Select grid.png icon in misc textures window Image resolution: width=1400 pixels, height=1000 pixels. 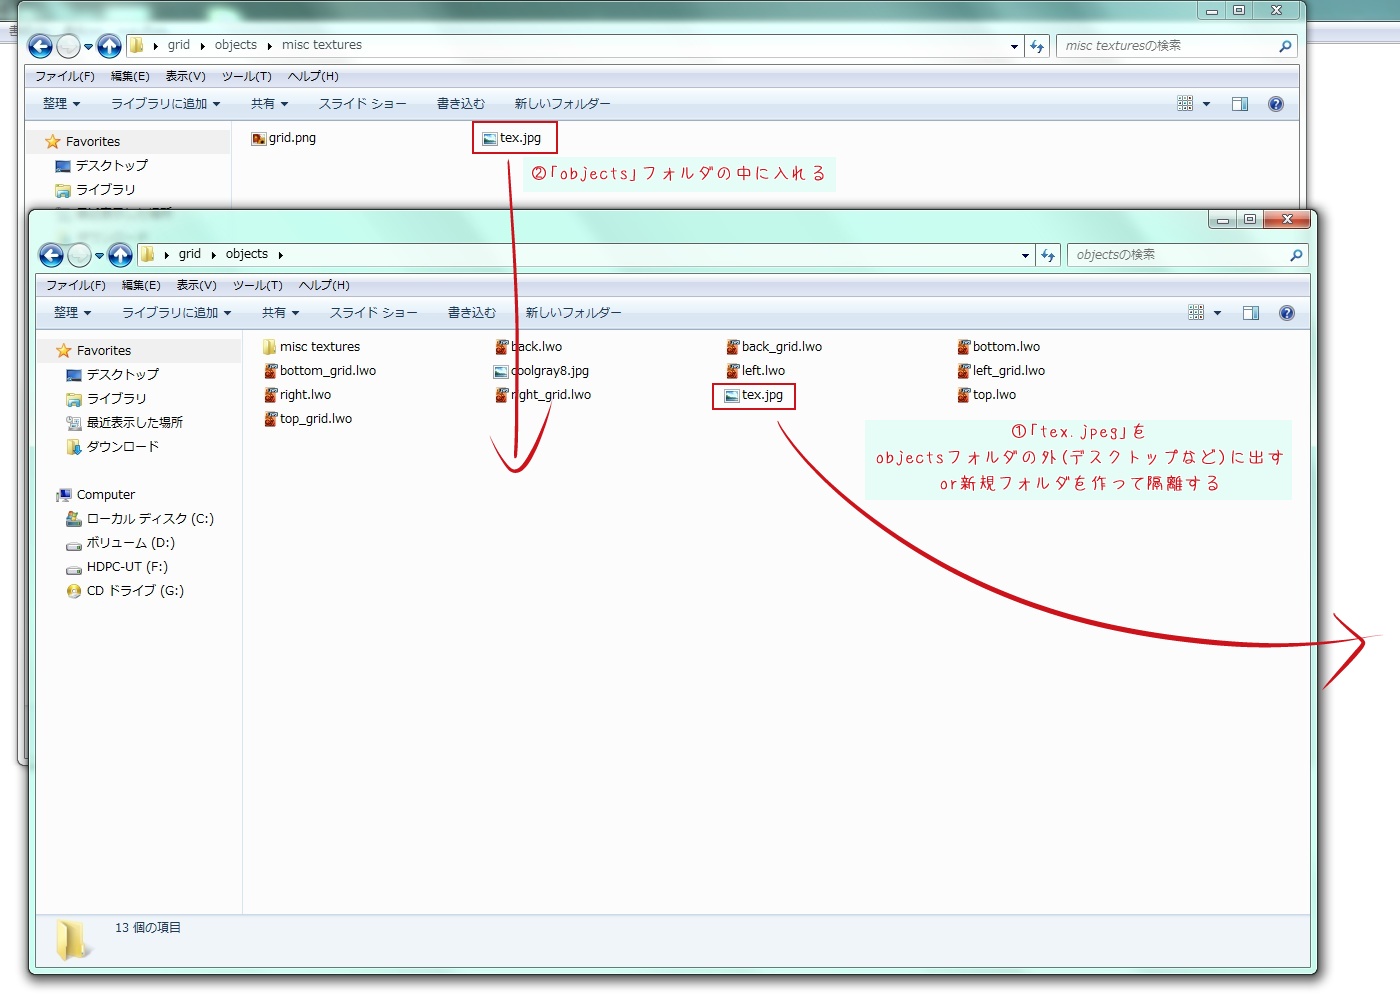[259, 139]
